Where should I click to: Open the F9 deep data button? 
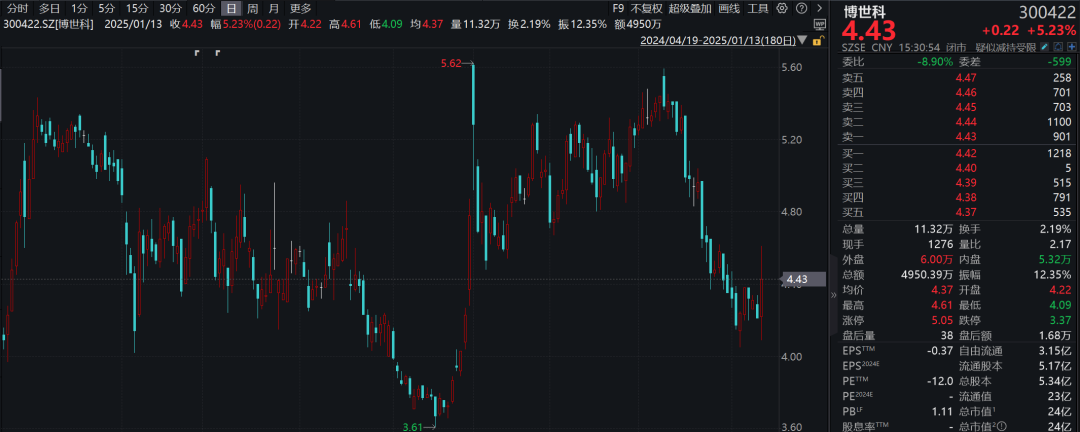618,8
